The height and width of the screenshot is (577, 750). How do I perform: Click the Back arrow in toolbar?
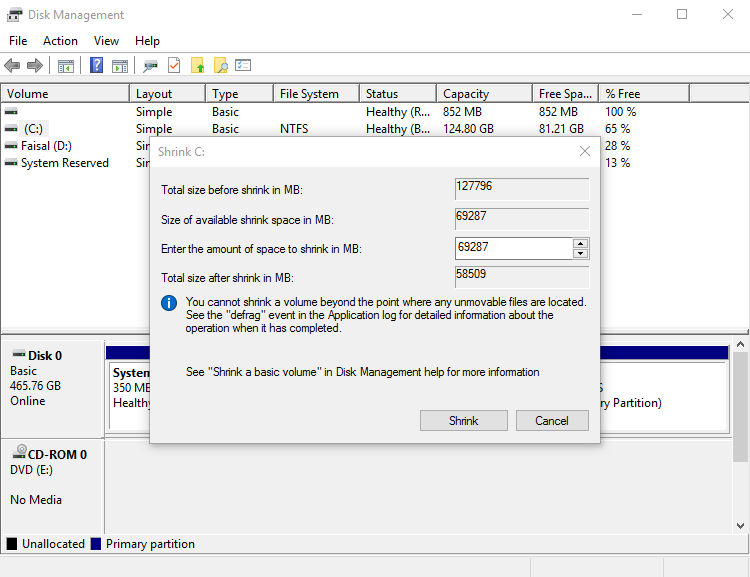[12, 66]
